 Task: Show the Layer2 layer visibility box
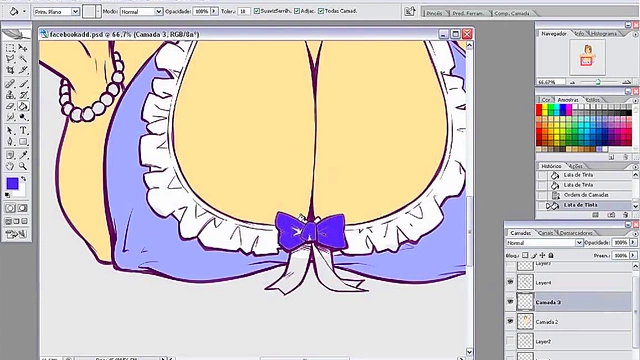tap(510, 341)
